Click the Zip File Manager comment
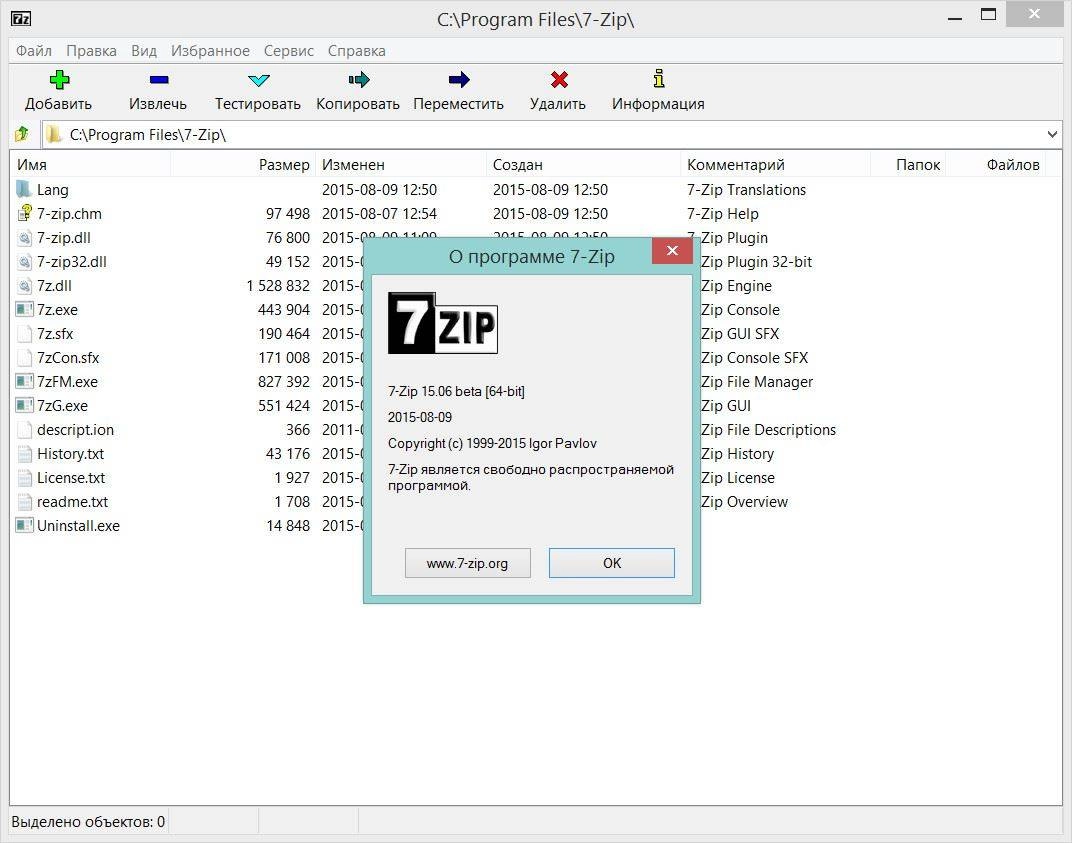Image resolution: width=1072 pixels, height=843 pixels. pos(758,382)
